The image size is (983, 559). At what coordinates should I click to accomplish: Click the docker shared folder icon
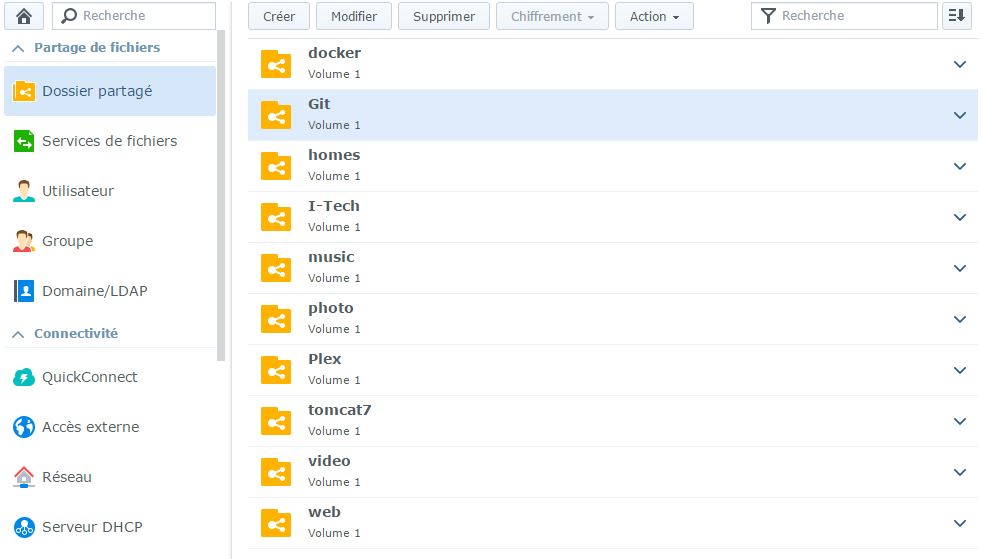(x=276, y=65)
